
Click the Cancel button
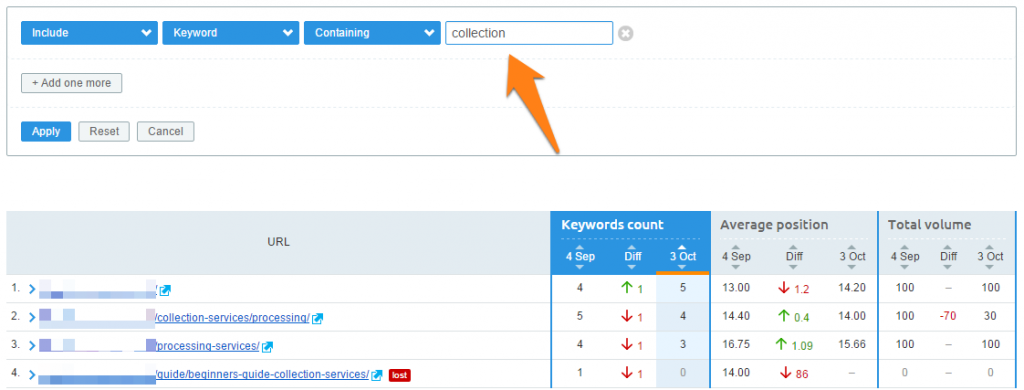165,131
